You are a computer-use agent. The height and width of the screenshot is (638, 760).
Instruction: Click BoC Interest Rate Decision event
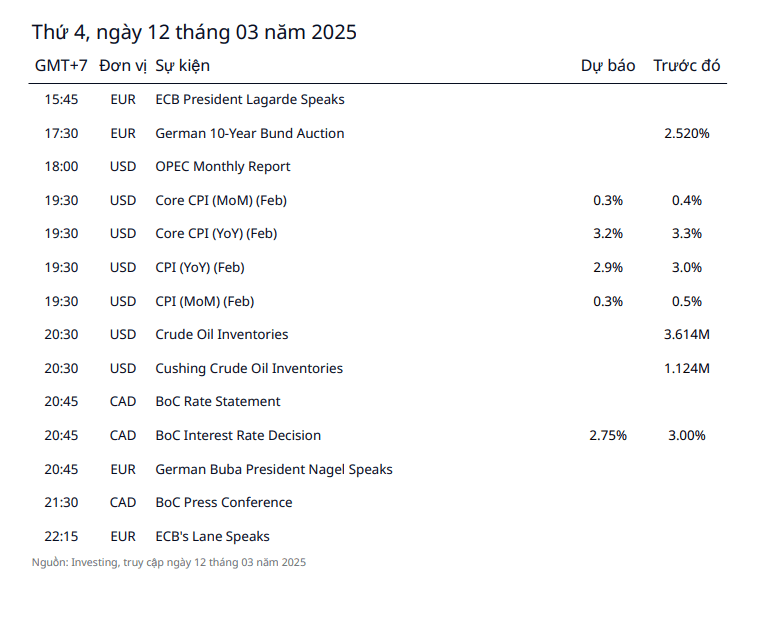click(238, 435)
